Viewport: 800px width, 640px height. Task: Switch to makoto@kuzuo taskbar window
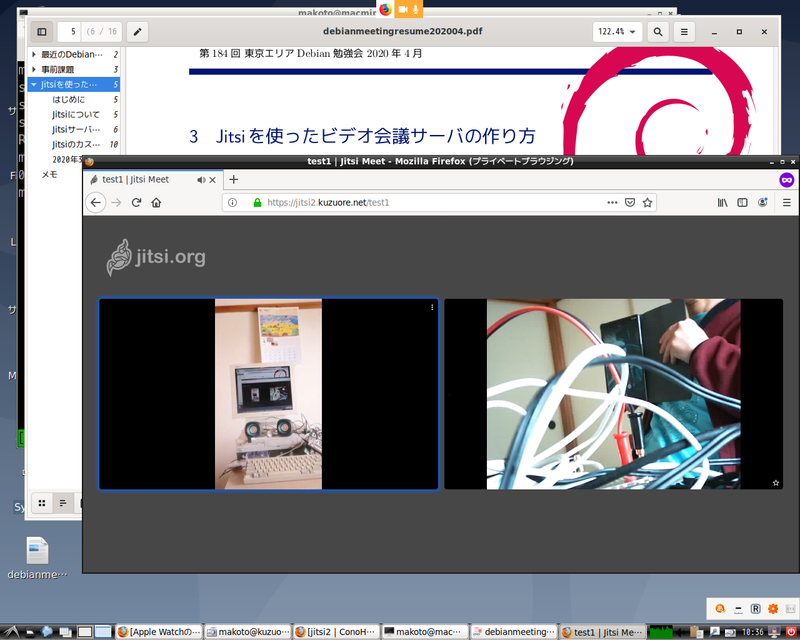click(248, 632)
